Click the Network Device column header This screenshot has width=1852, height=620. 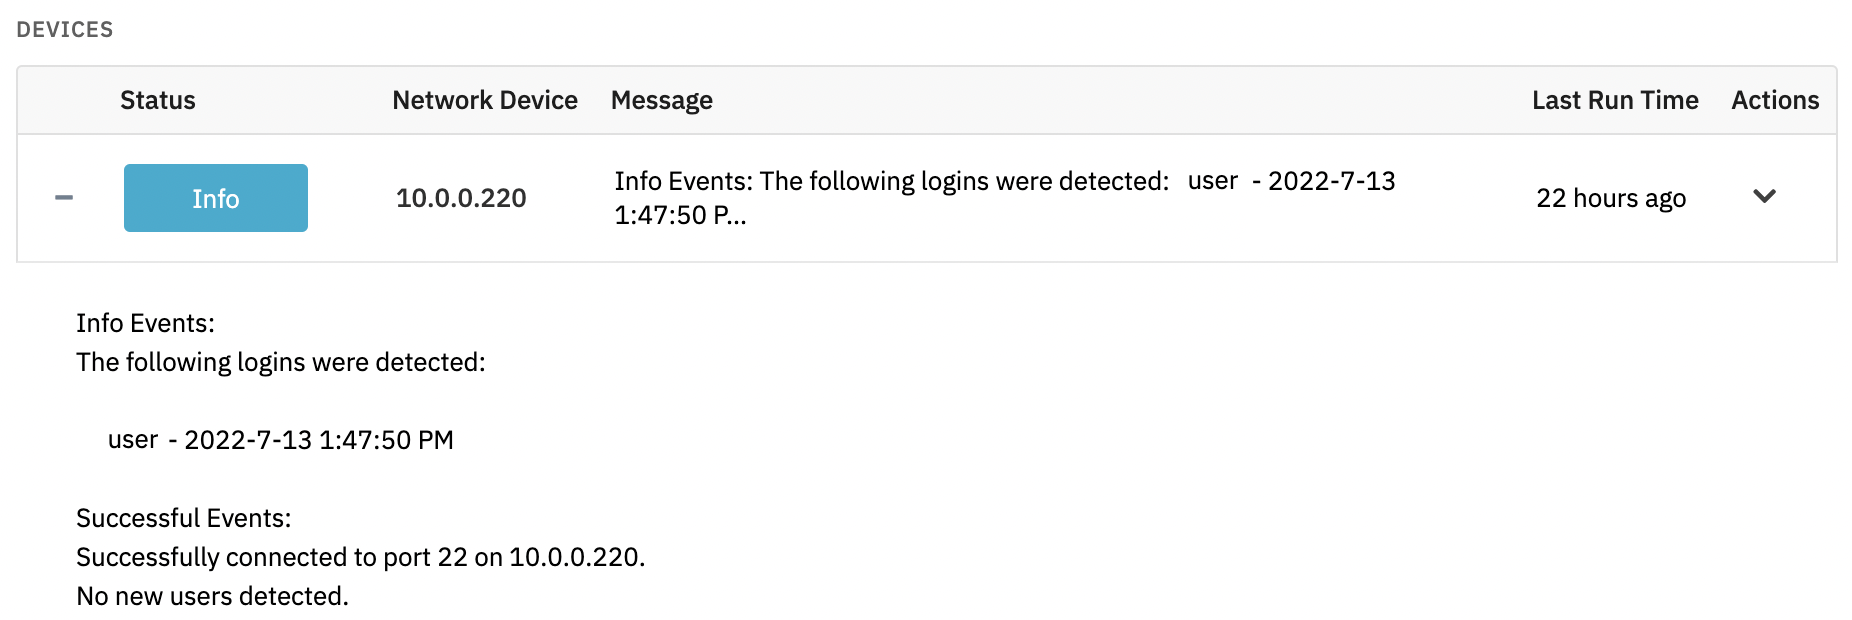485,99
